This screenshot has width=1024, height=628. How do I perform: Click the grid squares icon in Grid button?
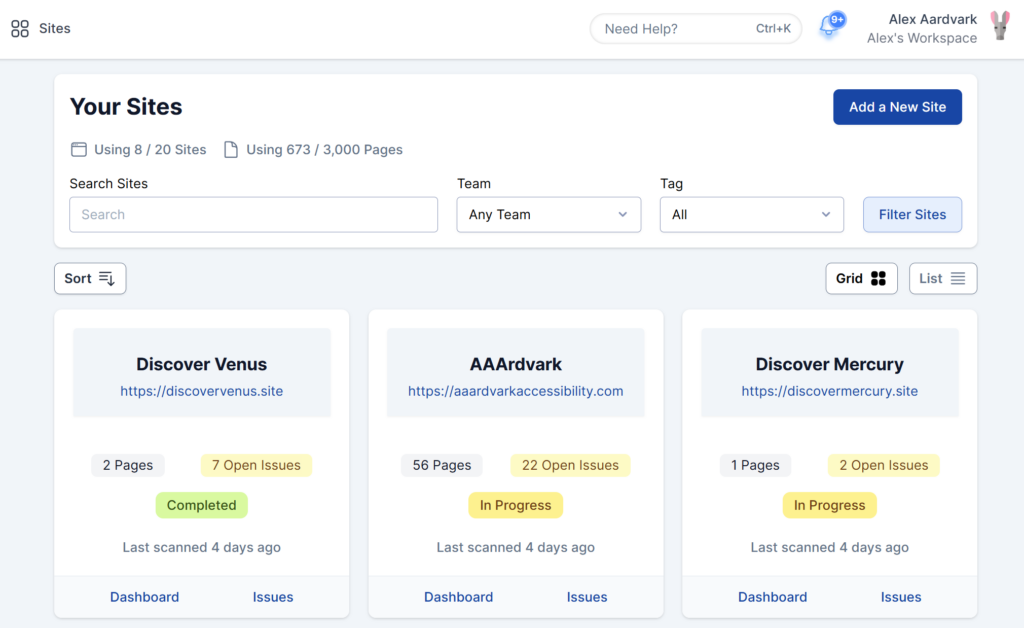point(878,279)
